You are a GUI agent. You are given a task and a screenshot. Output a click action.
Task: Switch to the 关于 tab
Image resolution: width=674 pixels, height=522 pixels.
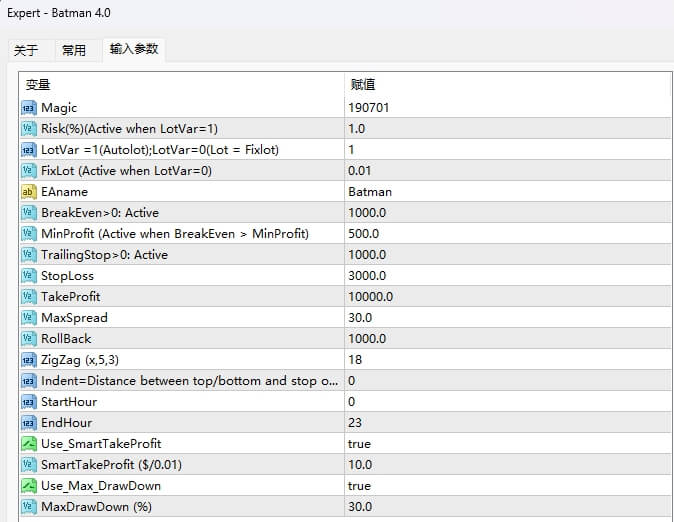click(x=26, y=50)
